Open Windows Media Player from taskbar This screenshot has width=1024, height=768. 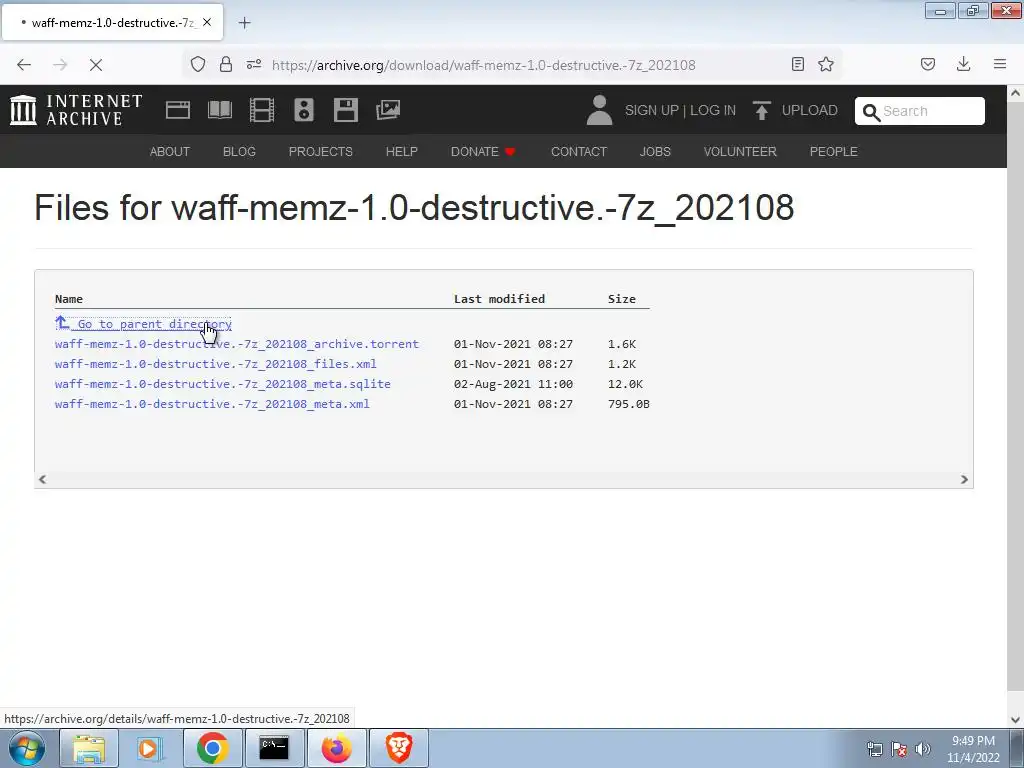(x=150, y=748)
